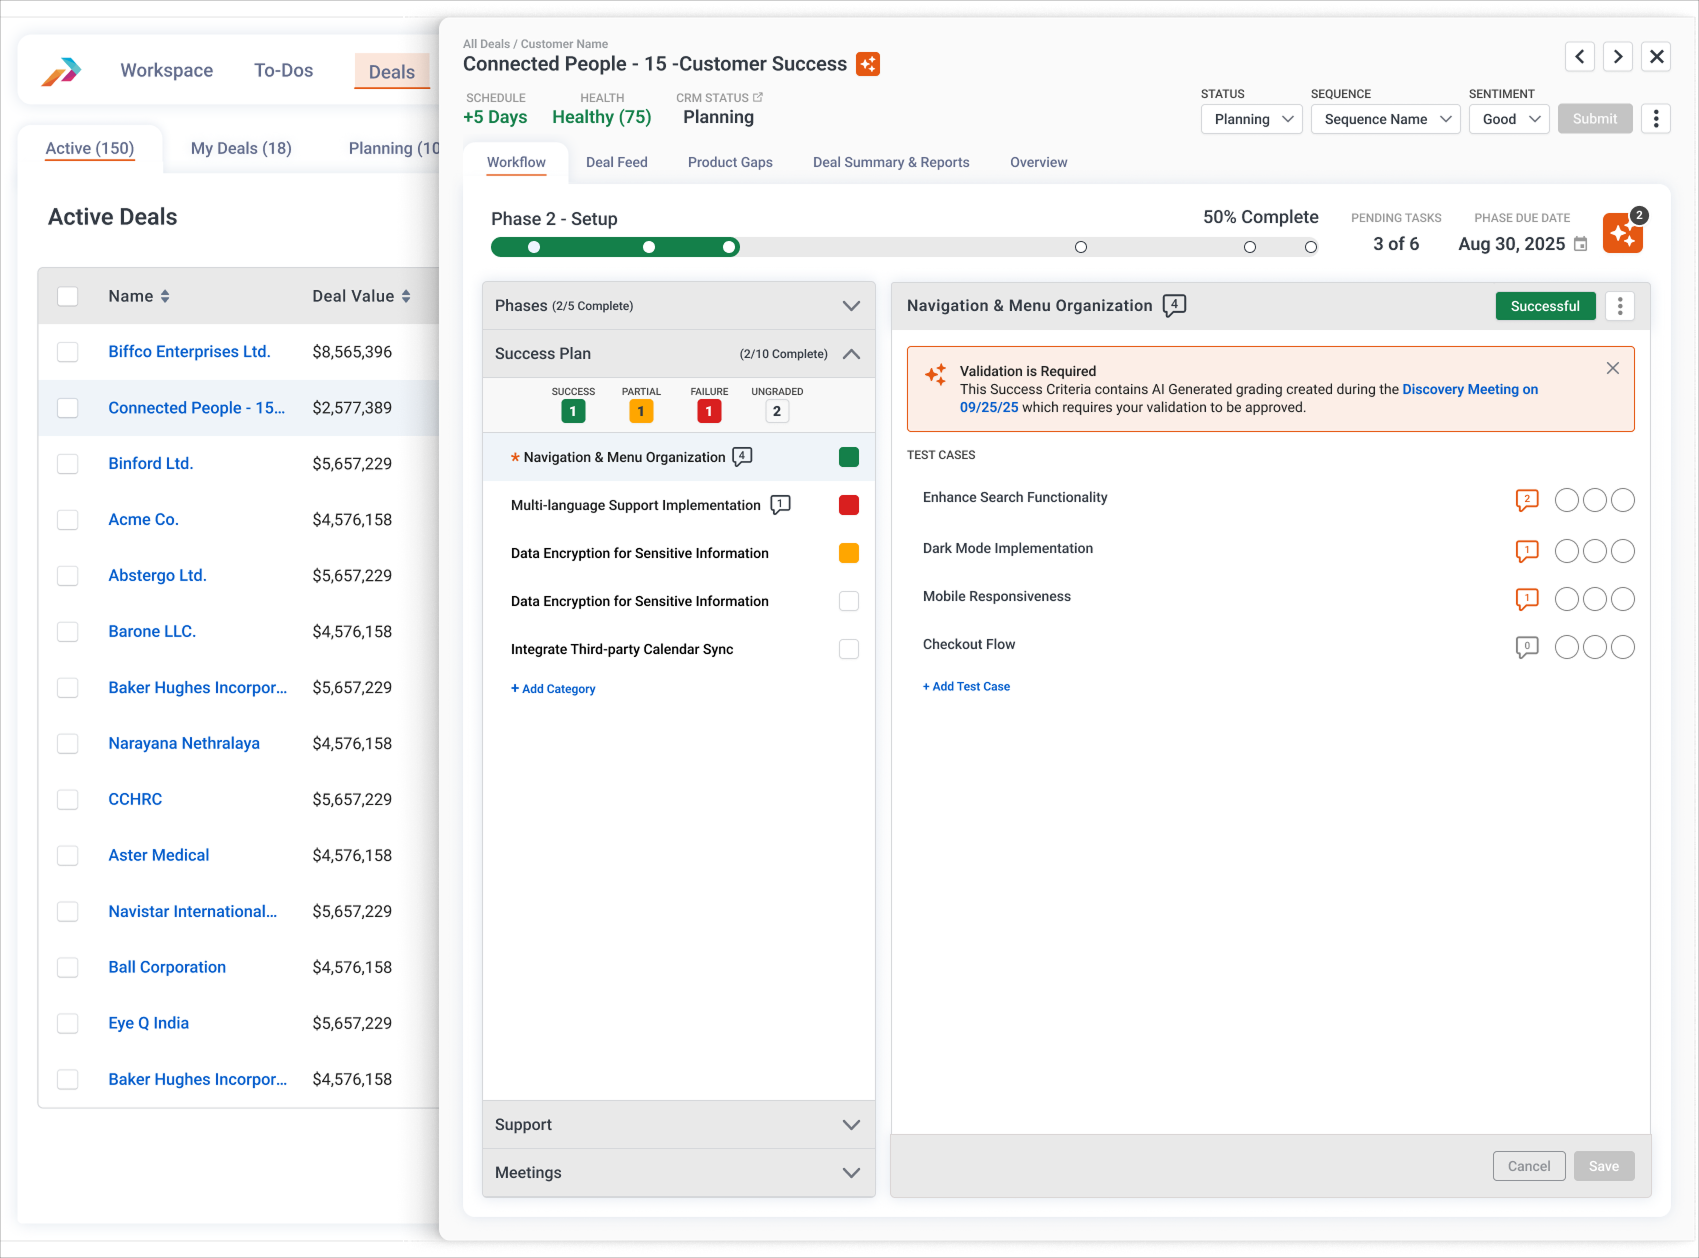Expand the Meetings section

[x=851, y=1173]
